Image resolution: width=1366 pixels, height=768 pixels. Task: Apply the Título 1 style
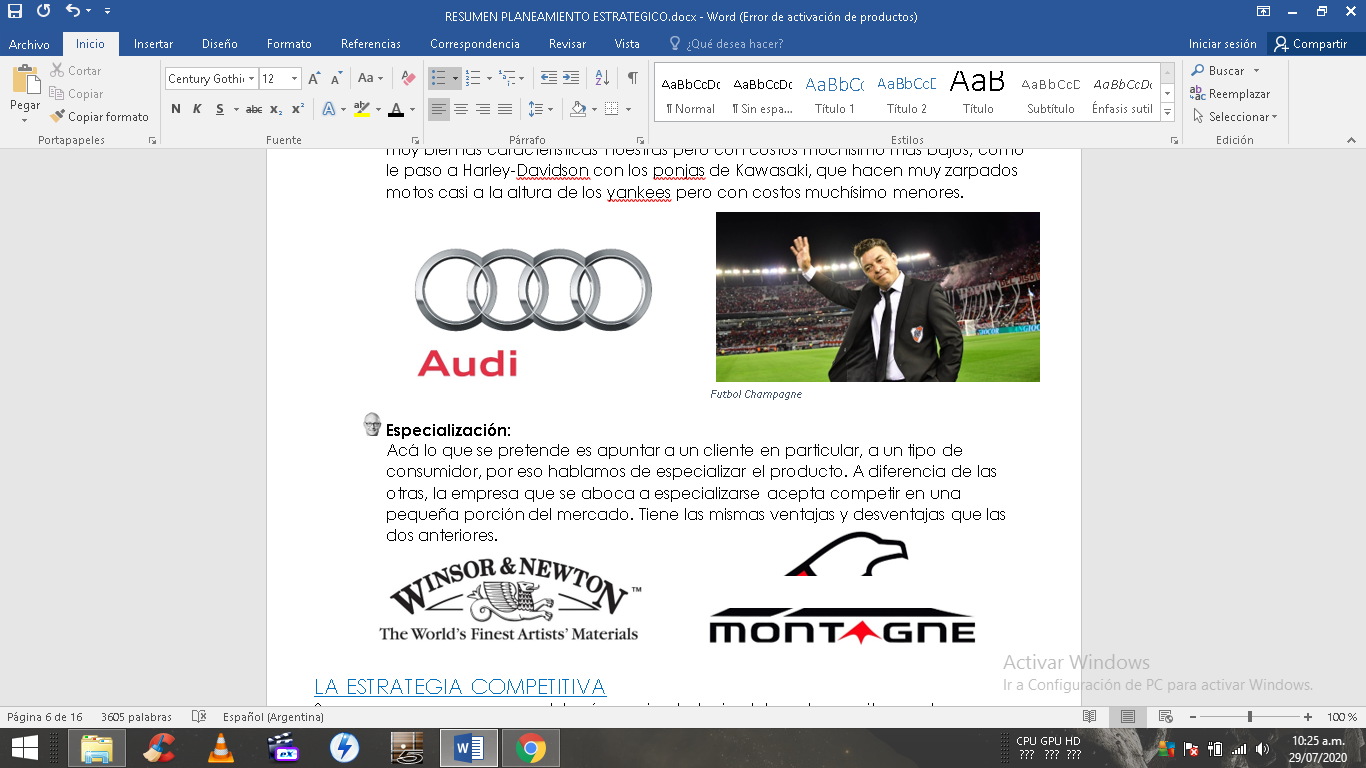click(x=834, y=93)
